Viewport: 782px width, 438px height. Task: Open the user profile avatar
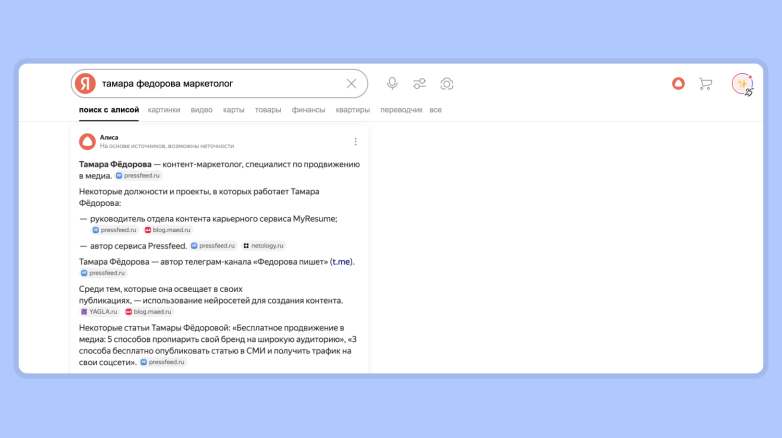(x=742, y=84)
